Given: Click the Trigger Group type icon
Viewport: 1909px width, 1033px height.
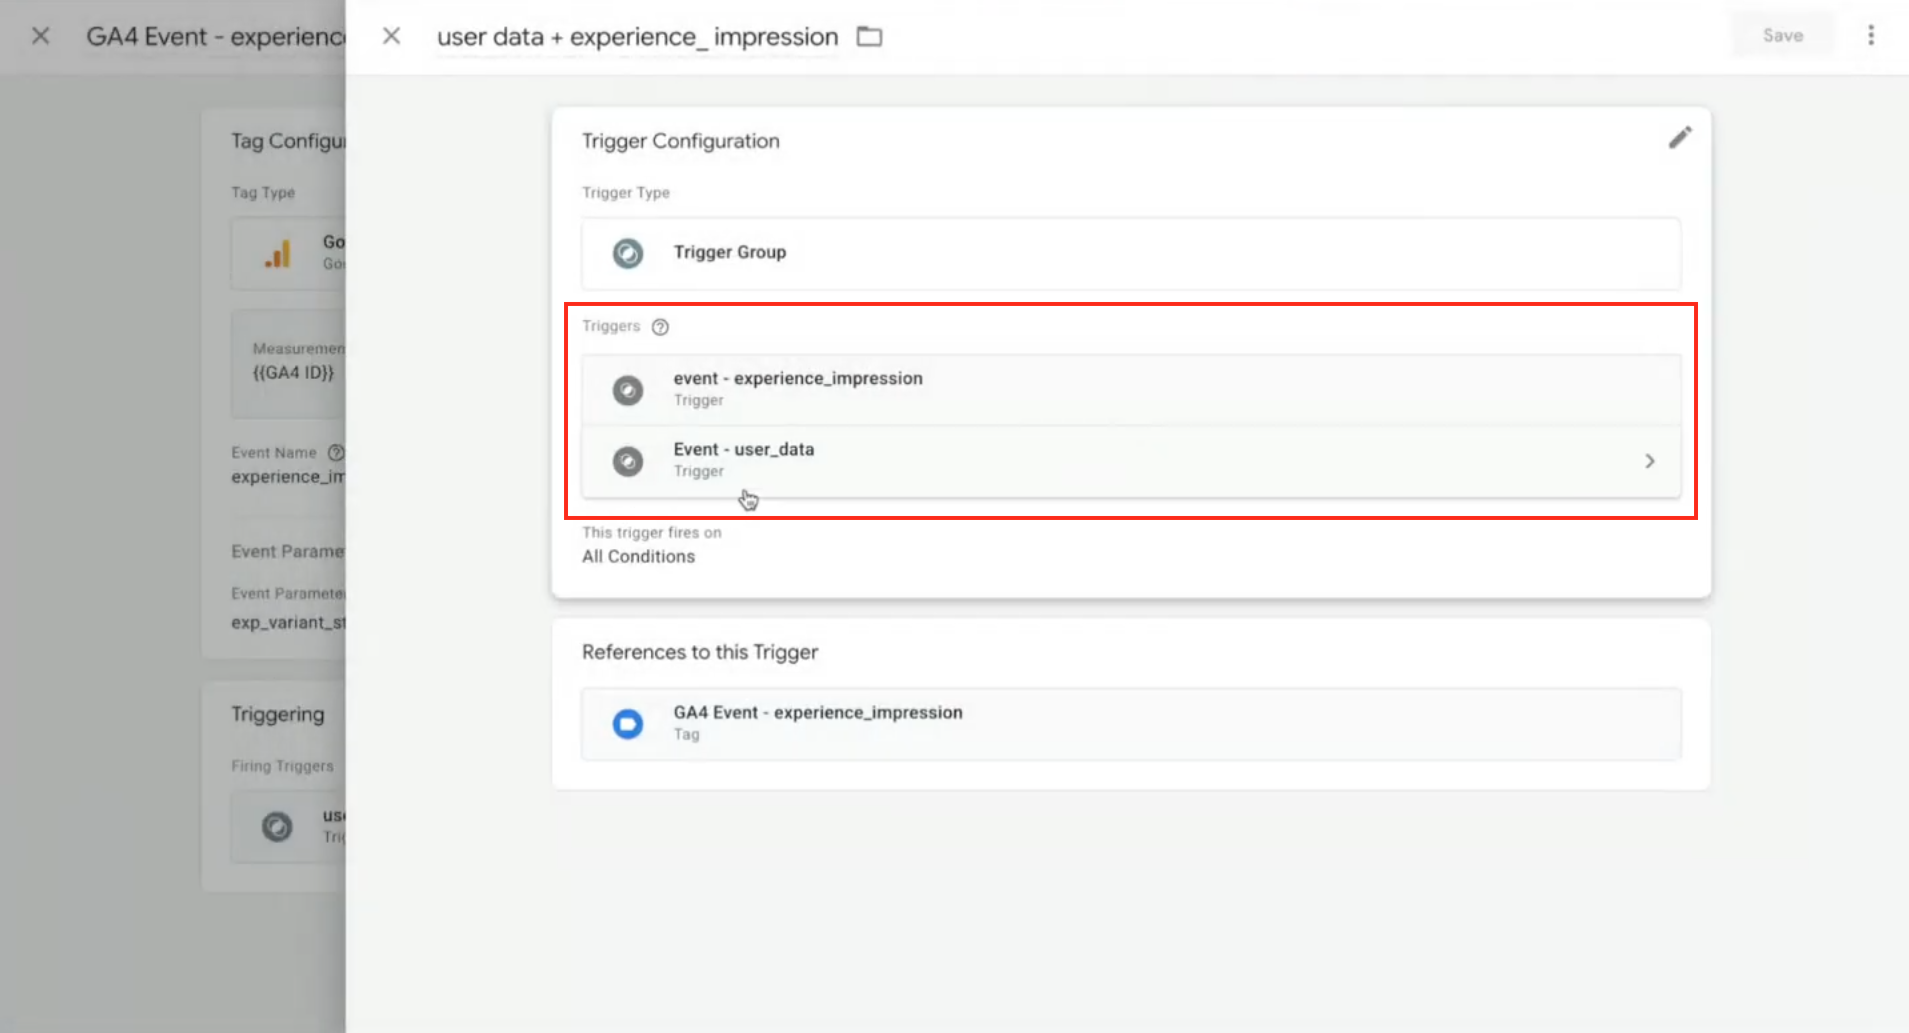Looking at the screenshot, I should tap(628, 254).
